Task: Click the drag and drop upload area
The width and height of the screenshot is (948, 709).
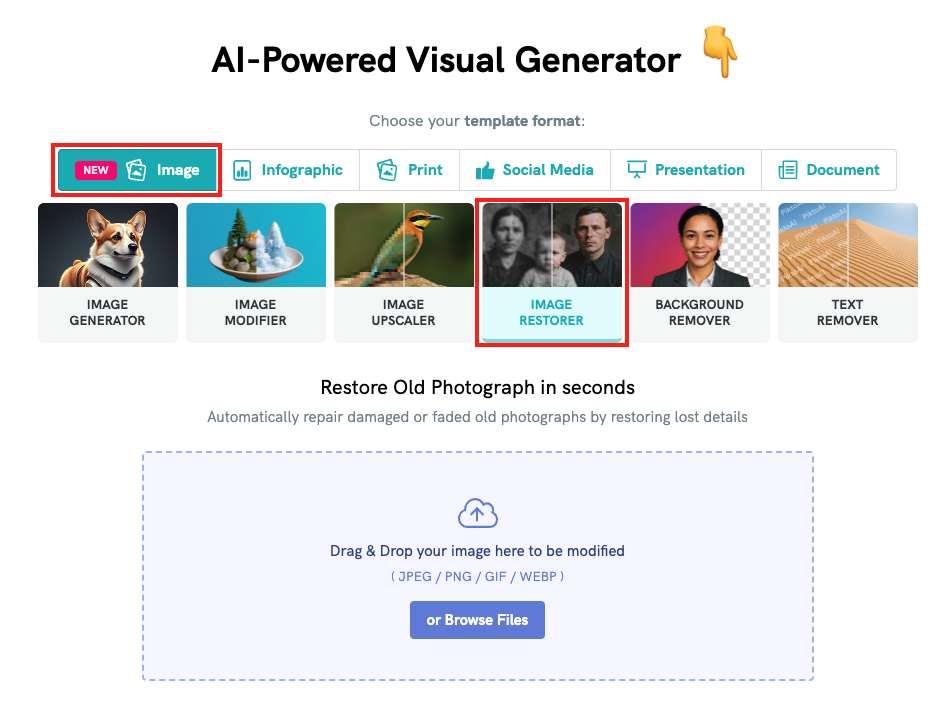Action: (478, 566)
